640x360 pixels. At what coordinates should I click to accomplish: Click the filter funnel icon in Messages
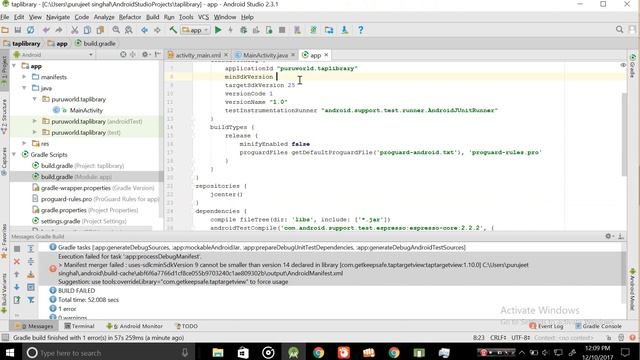click(31, 300)
